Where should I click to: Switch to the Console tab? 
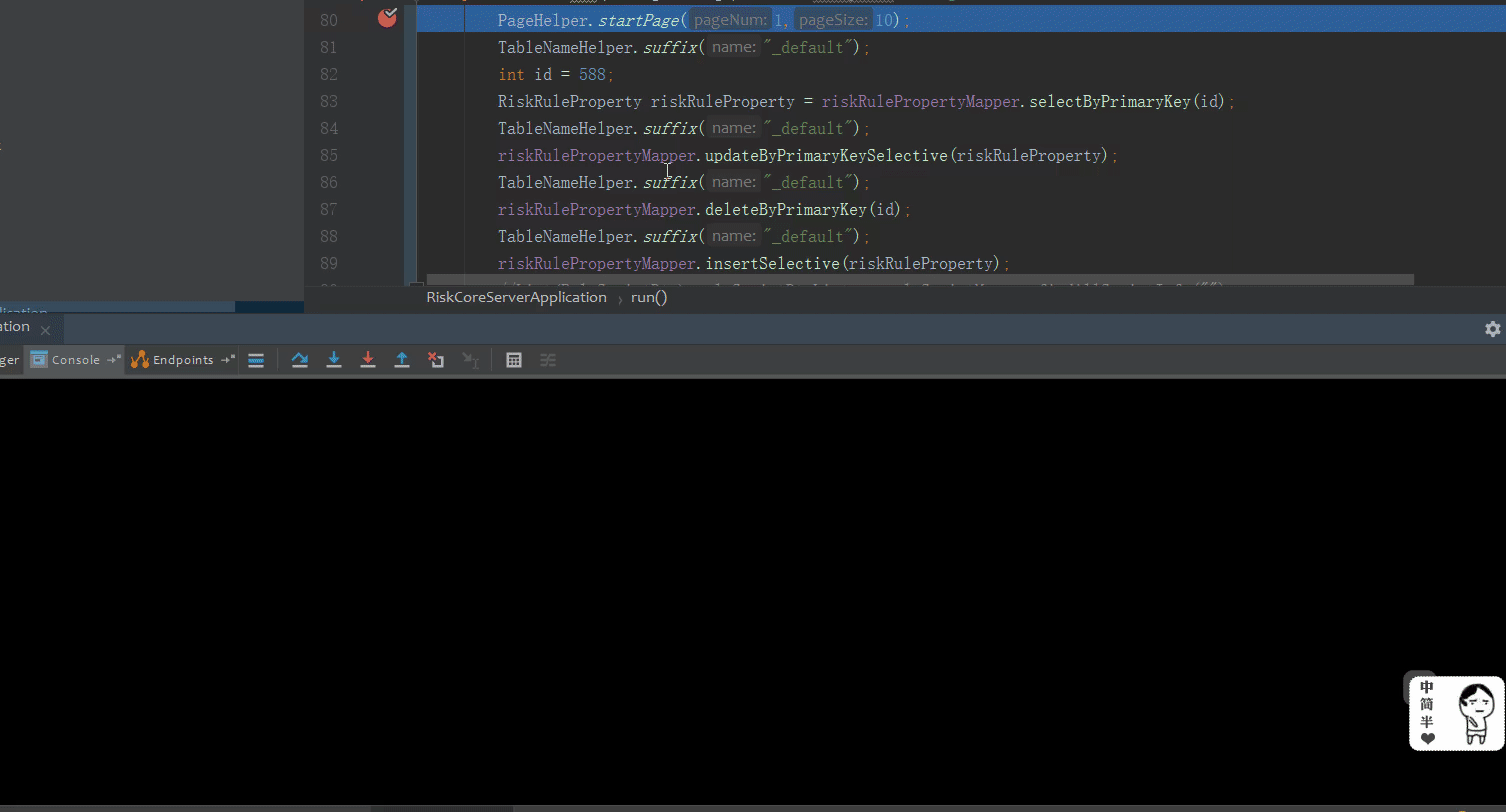75,360
